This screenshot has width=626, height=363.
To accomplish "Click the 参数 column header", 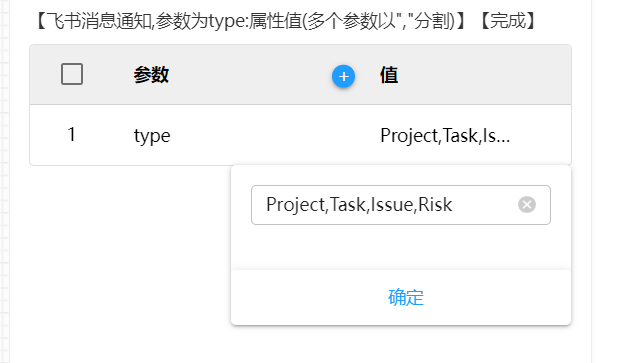I will tap(151, 75).
